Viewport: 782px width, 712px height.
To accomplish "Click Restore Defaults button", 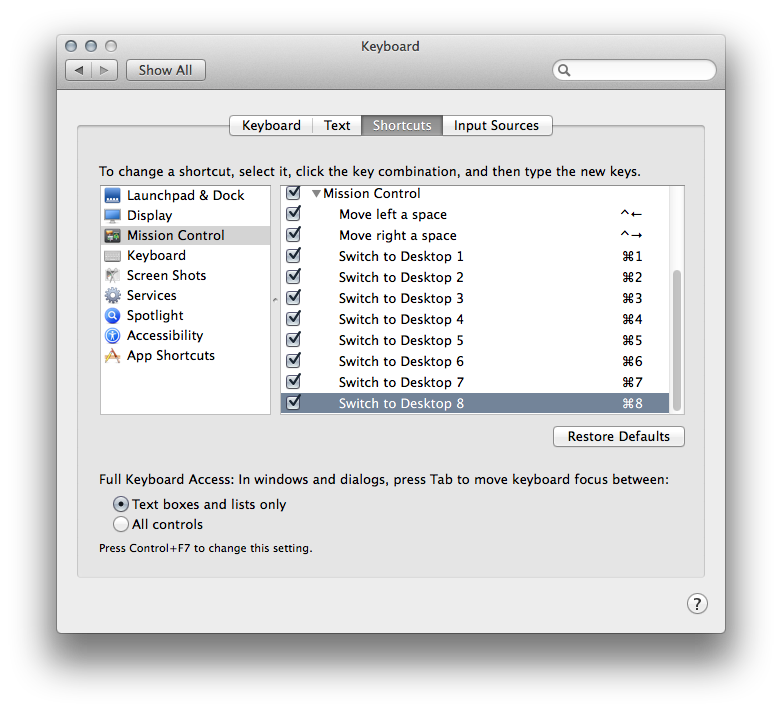I will [x=618, y=436].
